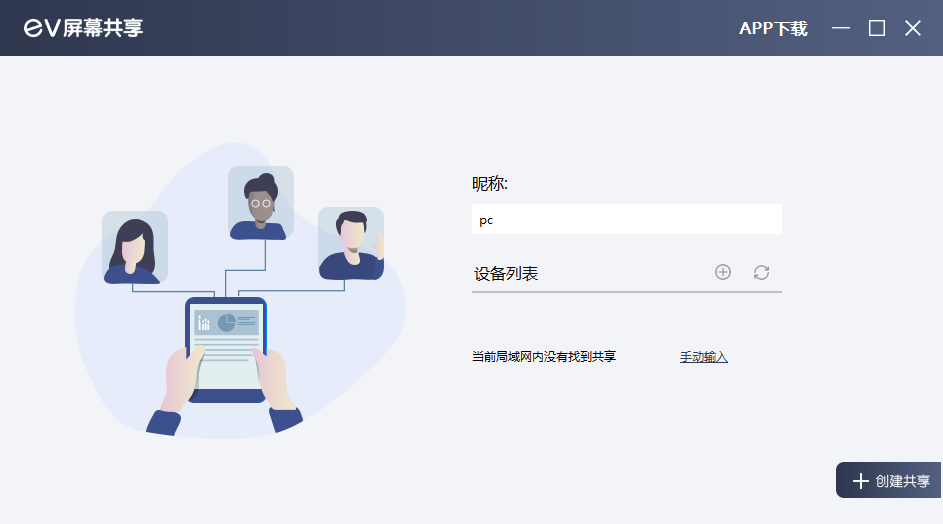
Task: Click the 设备列表 heading text
Action: [506, 274]
